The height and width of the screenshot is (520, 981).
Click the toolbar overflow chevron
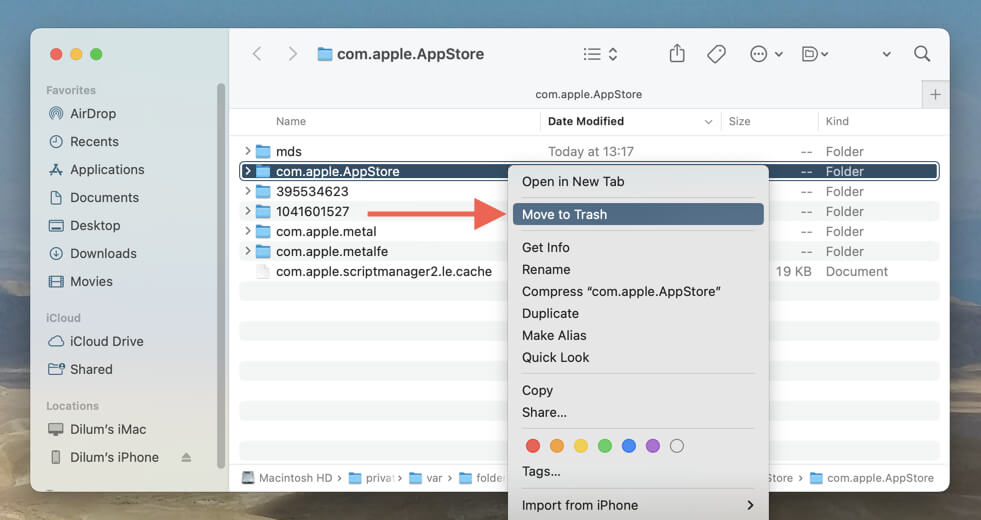pos(887,54)
